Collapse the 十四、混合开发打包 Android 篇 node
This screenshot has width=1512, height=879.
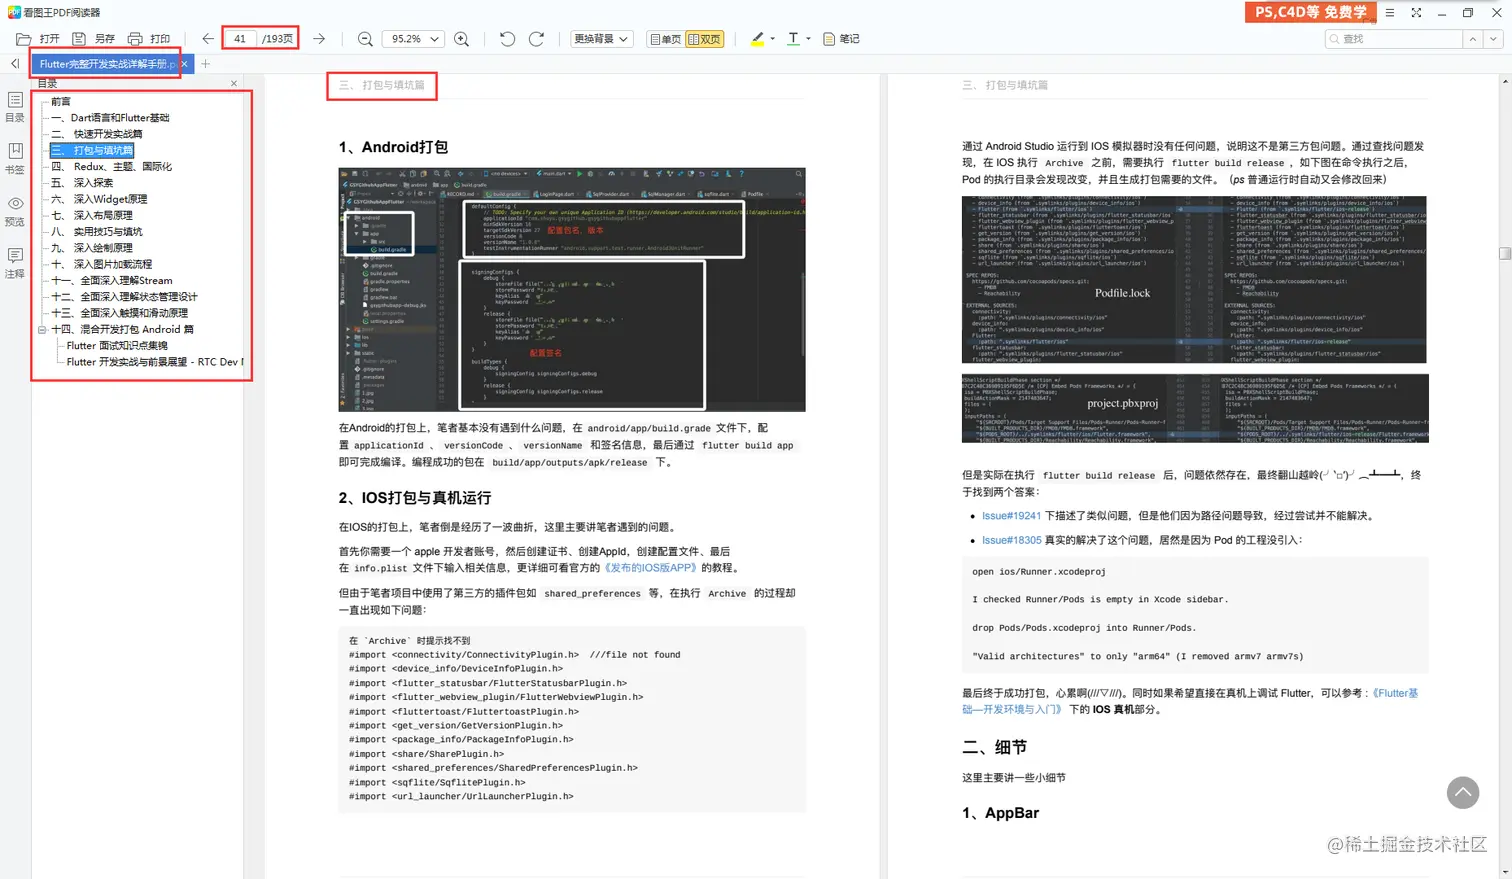click(x=42, y=330)
